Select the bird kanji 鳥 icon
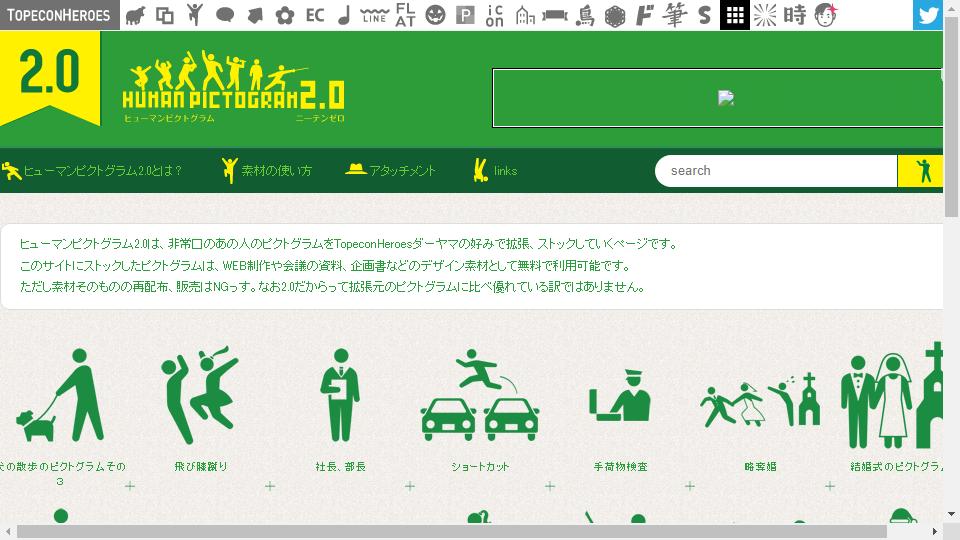Screen dimensions: 960x540 click(585, 15)
